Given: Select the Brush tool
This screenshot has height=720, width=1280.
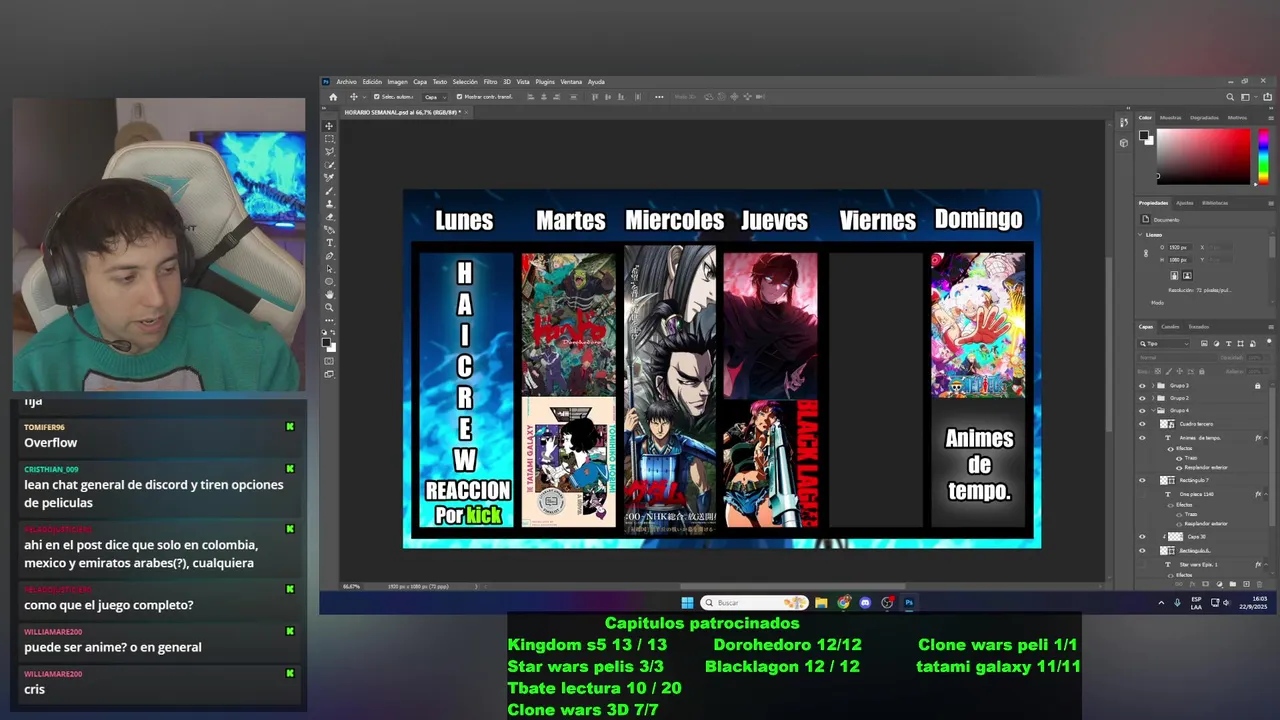Looking at the screenshot, I should pyautogui.click(x=327, y=189).
